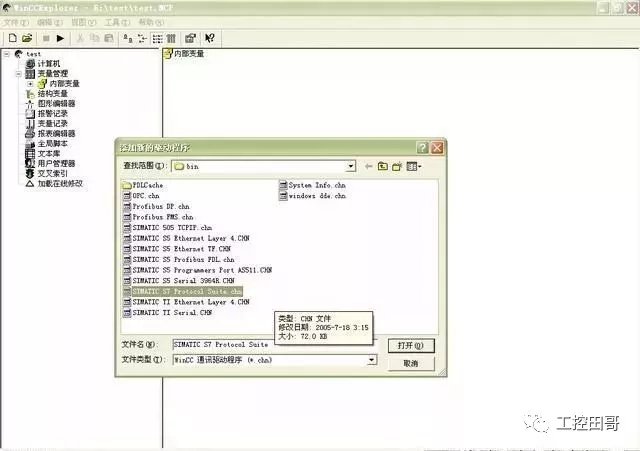Image resolution: width=640 pixels, height=451 pixels.
Task: Activate the context help arrow-question icon
Action: click(210, 38)
